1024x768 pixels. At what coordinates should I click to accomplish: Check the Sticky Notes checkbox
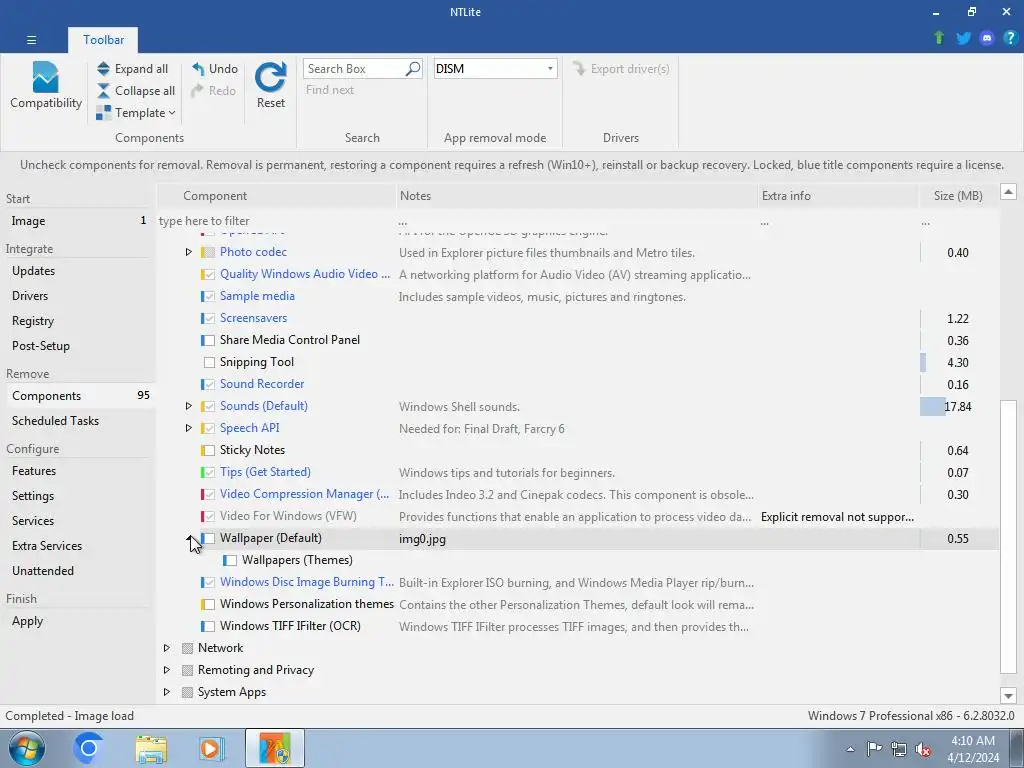coord(209,451)
